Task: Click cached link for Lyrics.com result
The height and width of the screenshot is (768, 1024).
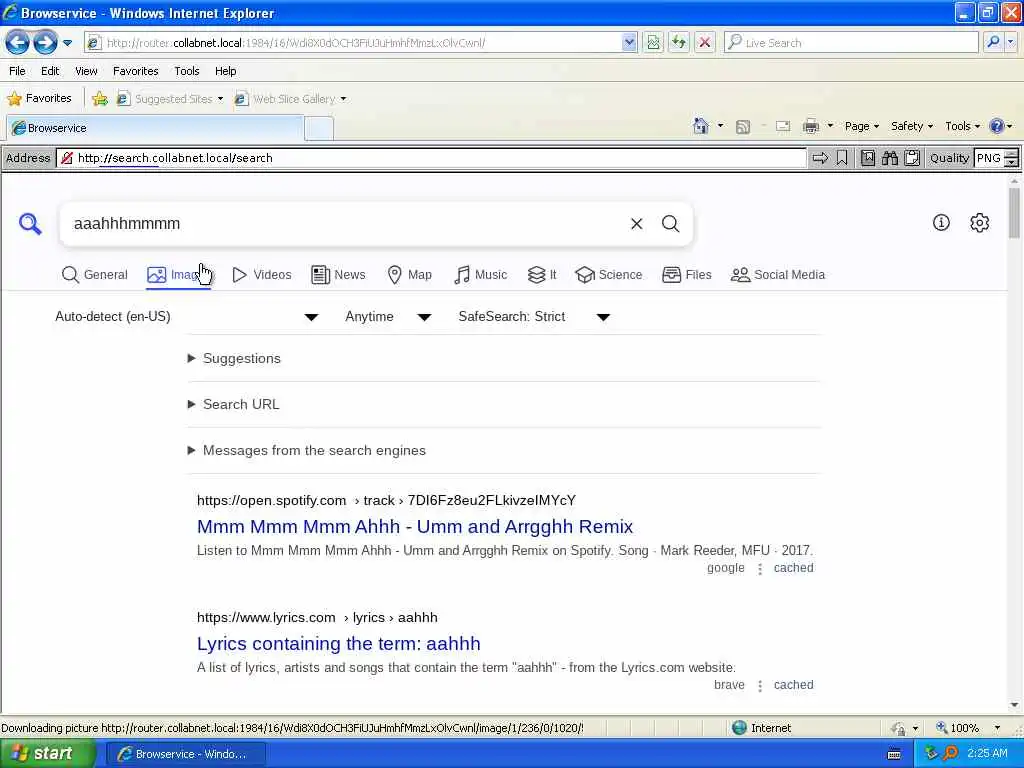Action: (793, 685)
